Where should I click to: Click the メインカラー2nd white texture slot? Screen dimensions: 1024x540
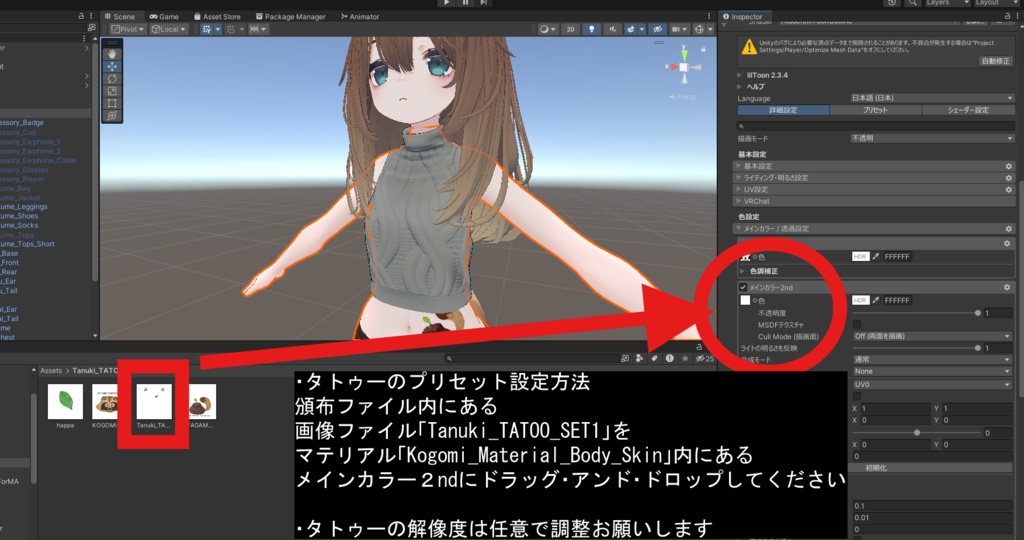coord(744,300)
